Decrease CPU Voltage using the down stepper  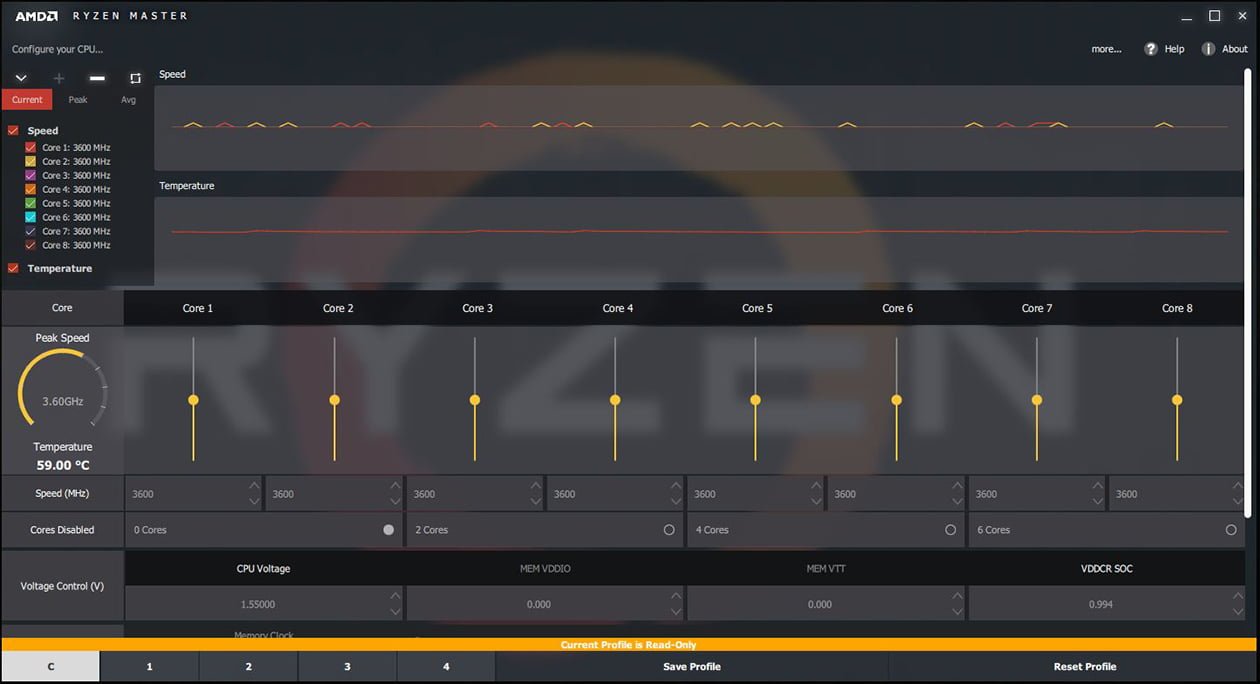coord(396,610)
